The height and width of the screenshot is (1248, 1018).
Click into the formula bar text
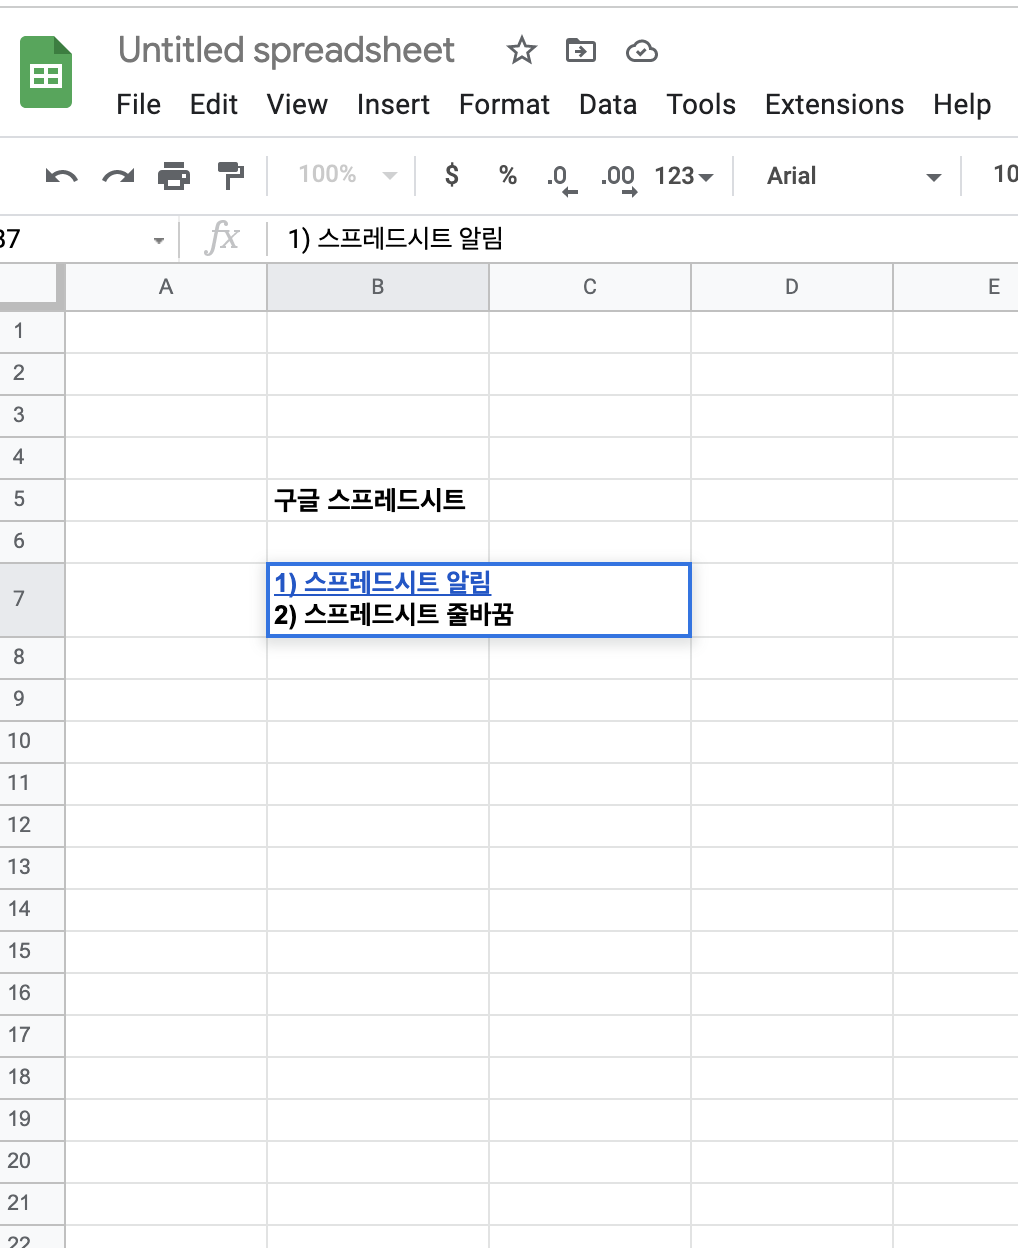point(395,238)
